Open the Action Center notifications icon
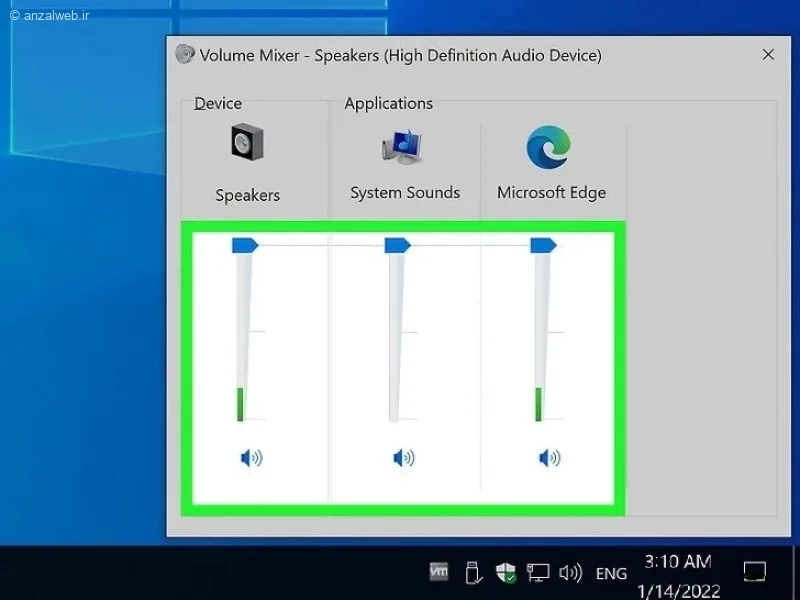Image resolution: width=800 pixels, height=600 pixels. pos(755,572)
